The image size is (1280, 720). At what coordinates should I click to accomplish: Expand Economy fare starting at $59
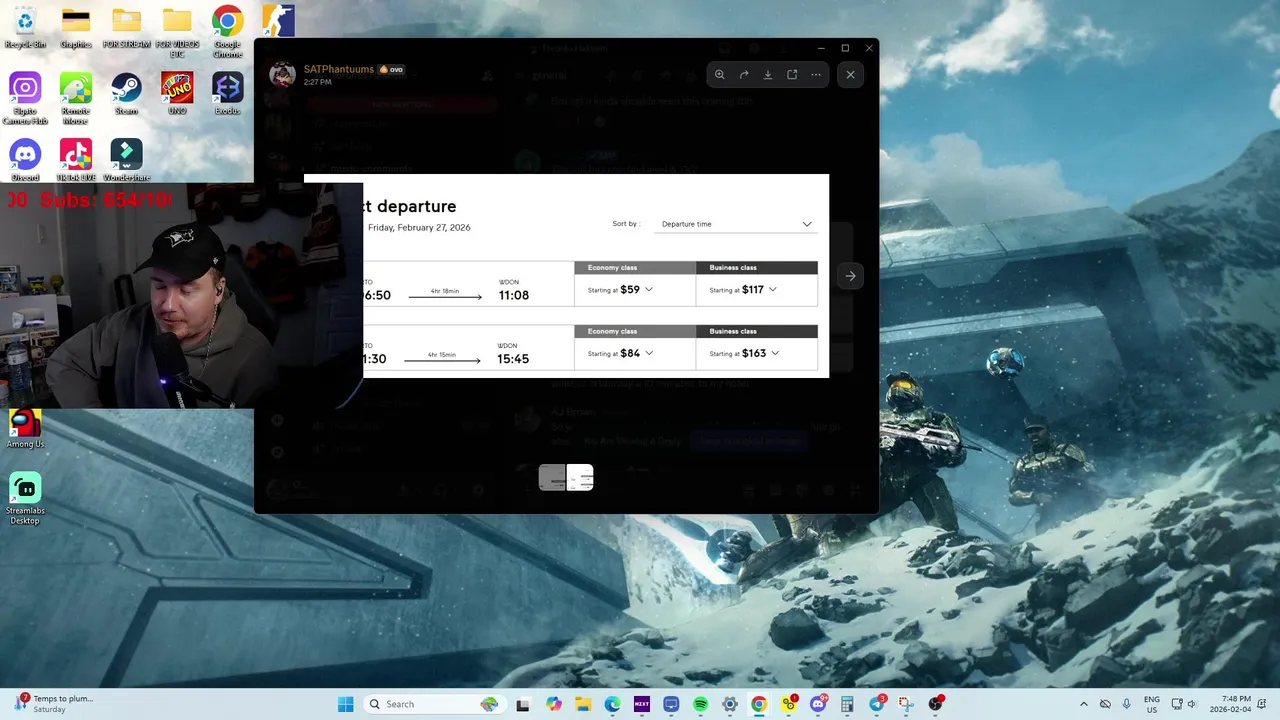click(635, 290)
